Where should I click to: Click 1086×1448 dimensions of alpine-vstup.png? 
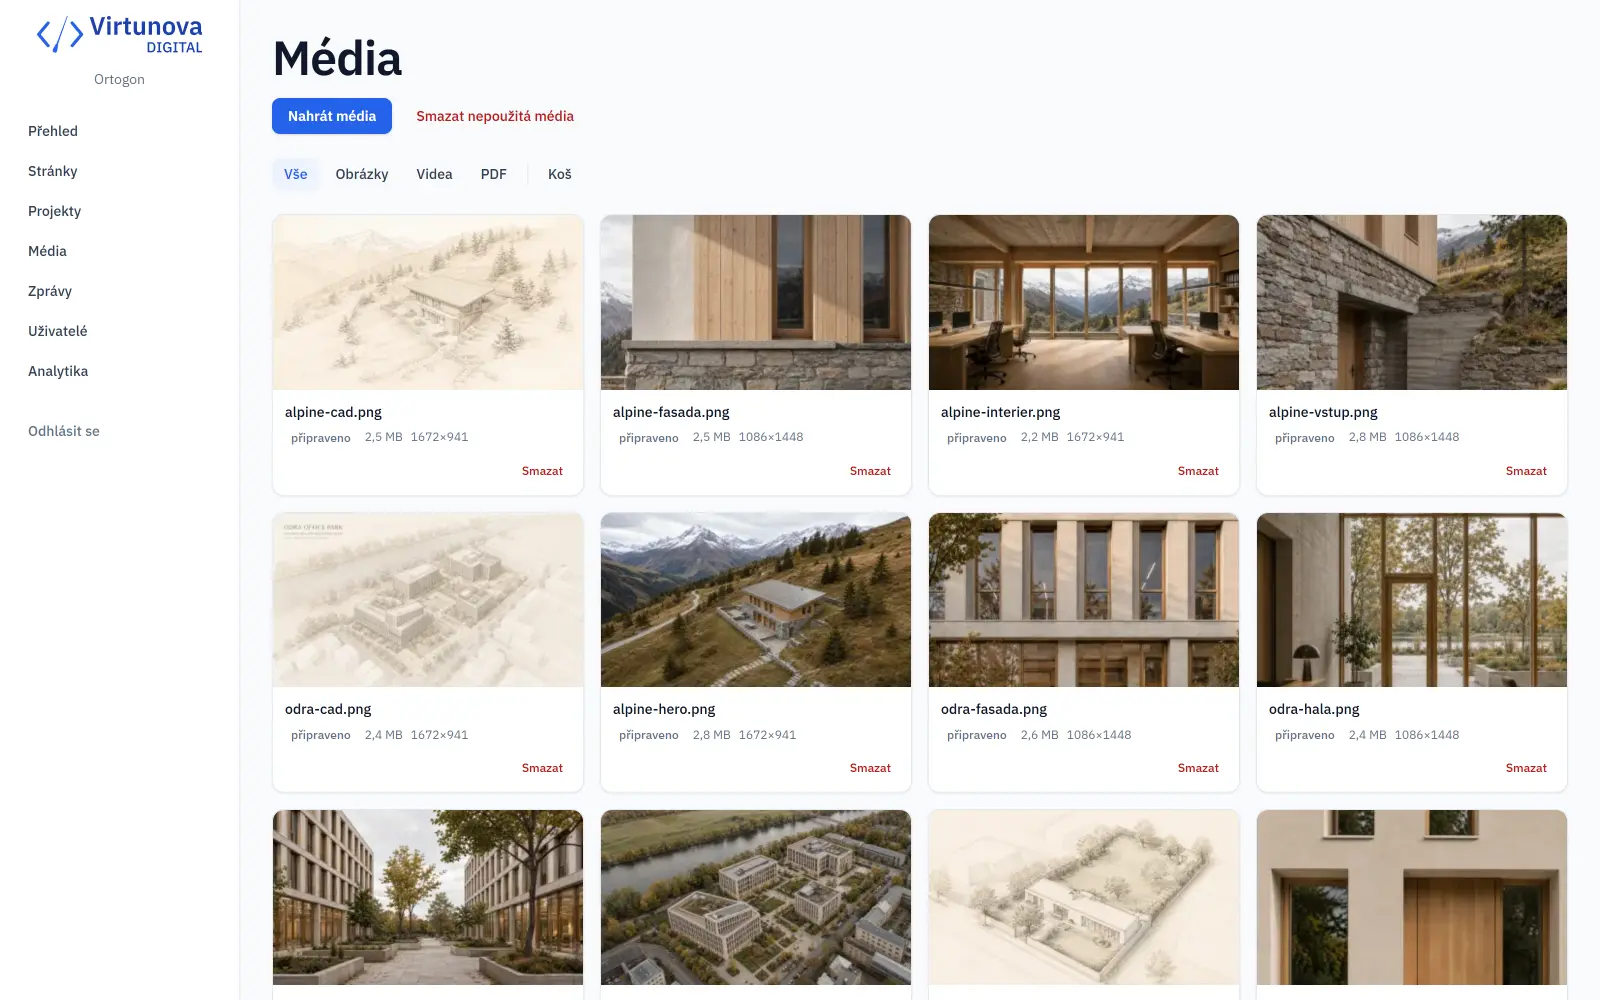[1427, 437]
